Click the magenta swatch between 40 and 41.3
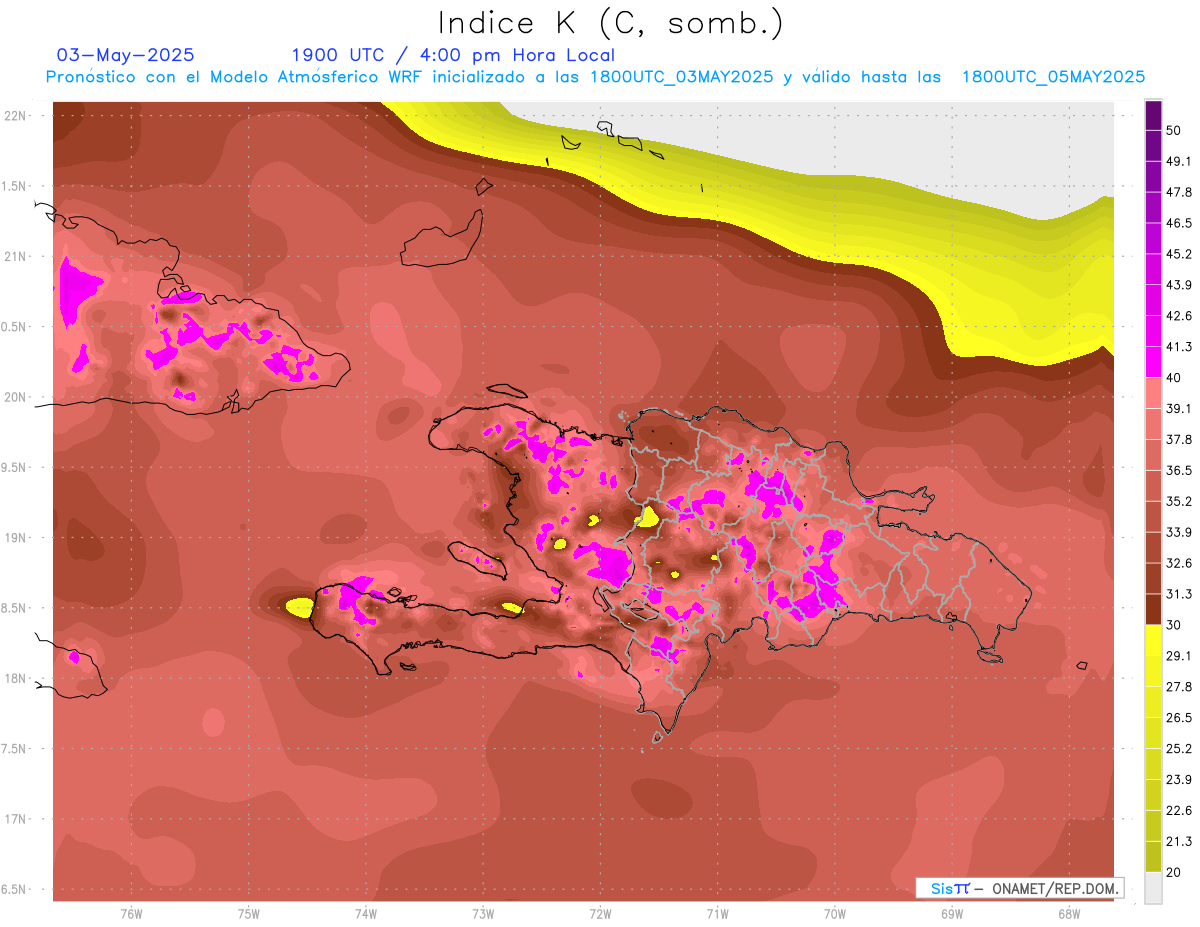The height and width of the screenshot is (927, 1200). point(1153,361)
